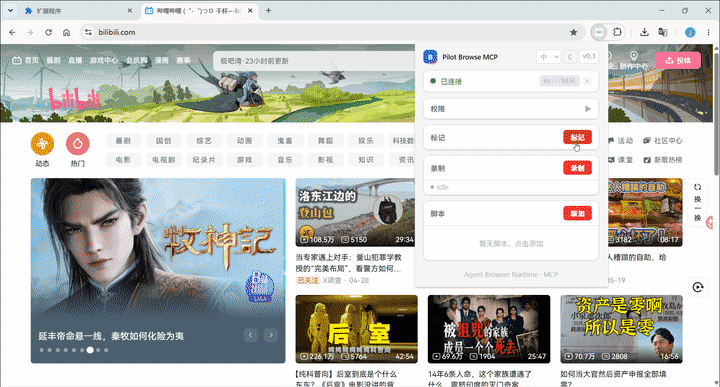Open the 牧神記 carousel banner
The image size is (720, 387).
158,271
